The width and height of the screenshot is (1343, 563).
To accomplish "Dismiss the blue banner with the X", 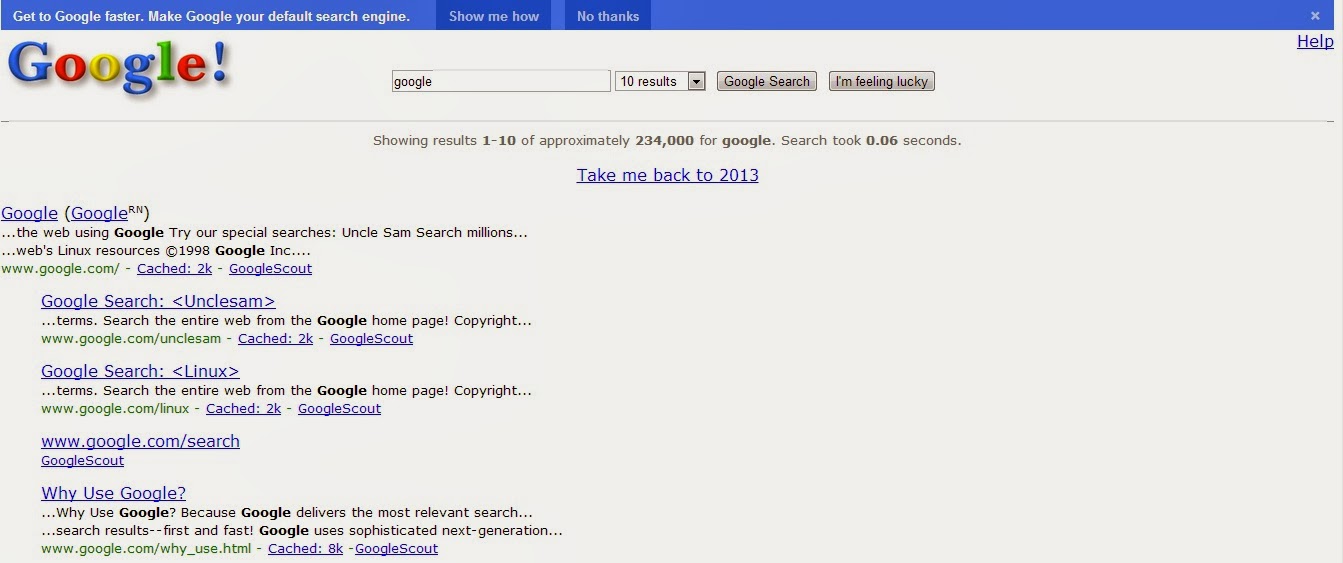I will tap(1315, 16).
